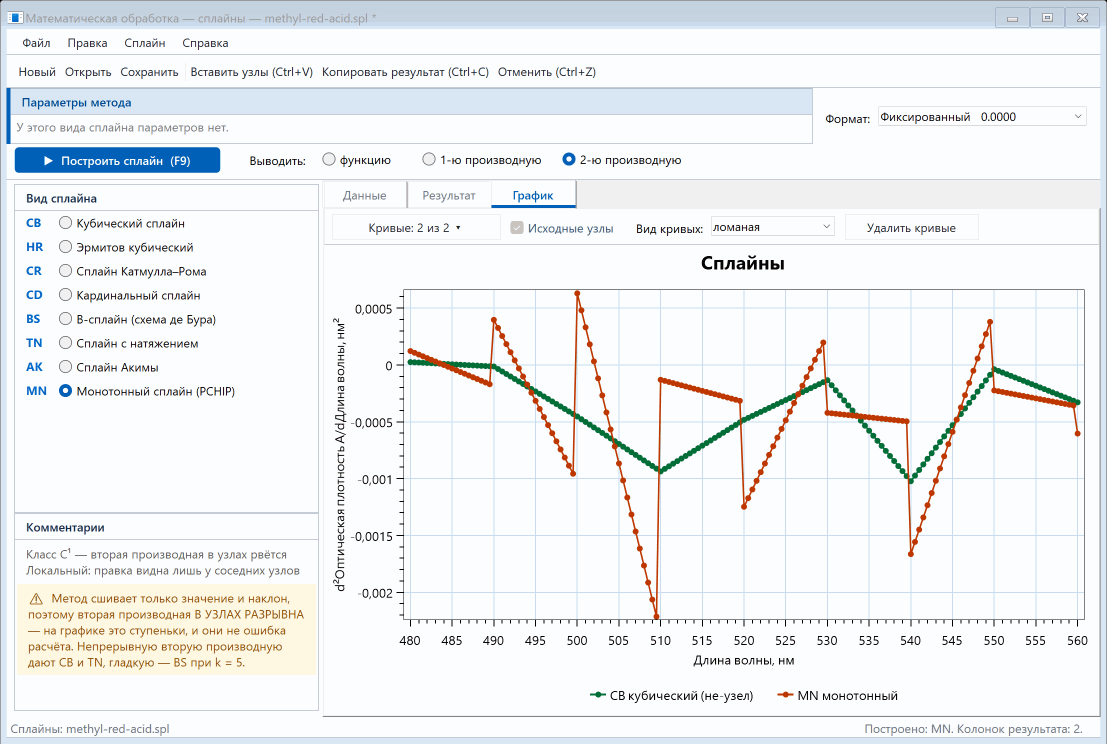The image size is (1107, 744).
Task: Expand the Кривые: 2 из 2 dropdown
Action: coord(415,228)
